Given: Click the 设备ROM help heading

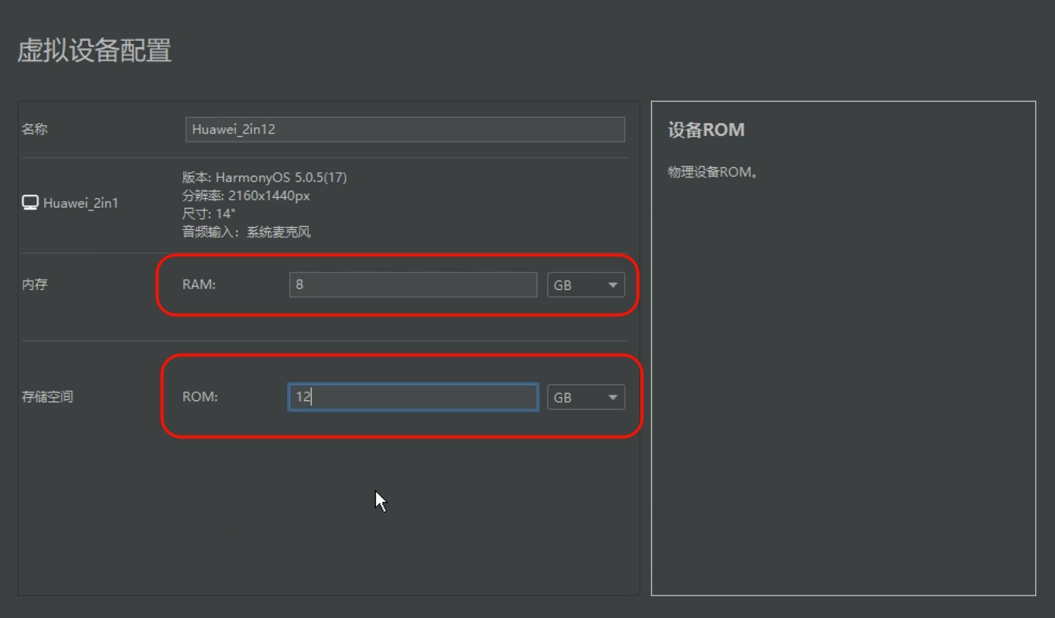Looking at the screenshot, I should [x=706, y=130].
